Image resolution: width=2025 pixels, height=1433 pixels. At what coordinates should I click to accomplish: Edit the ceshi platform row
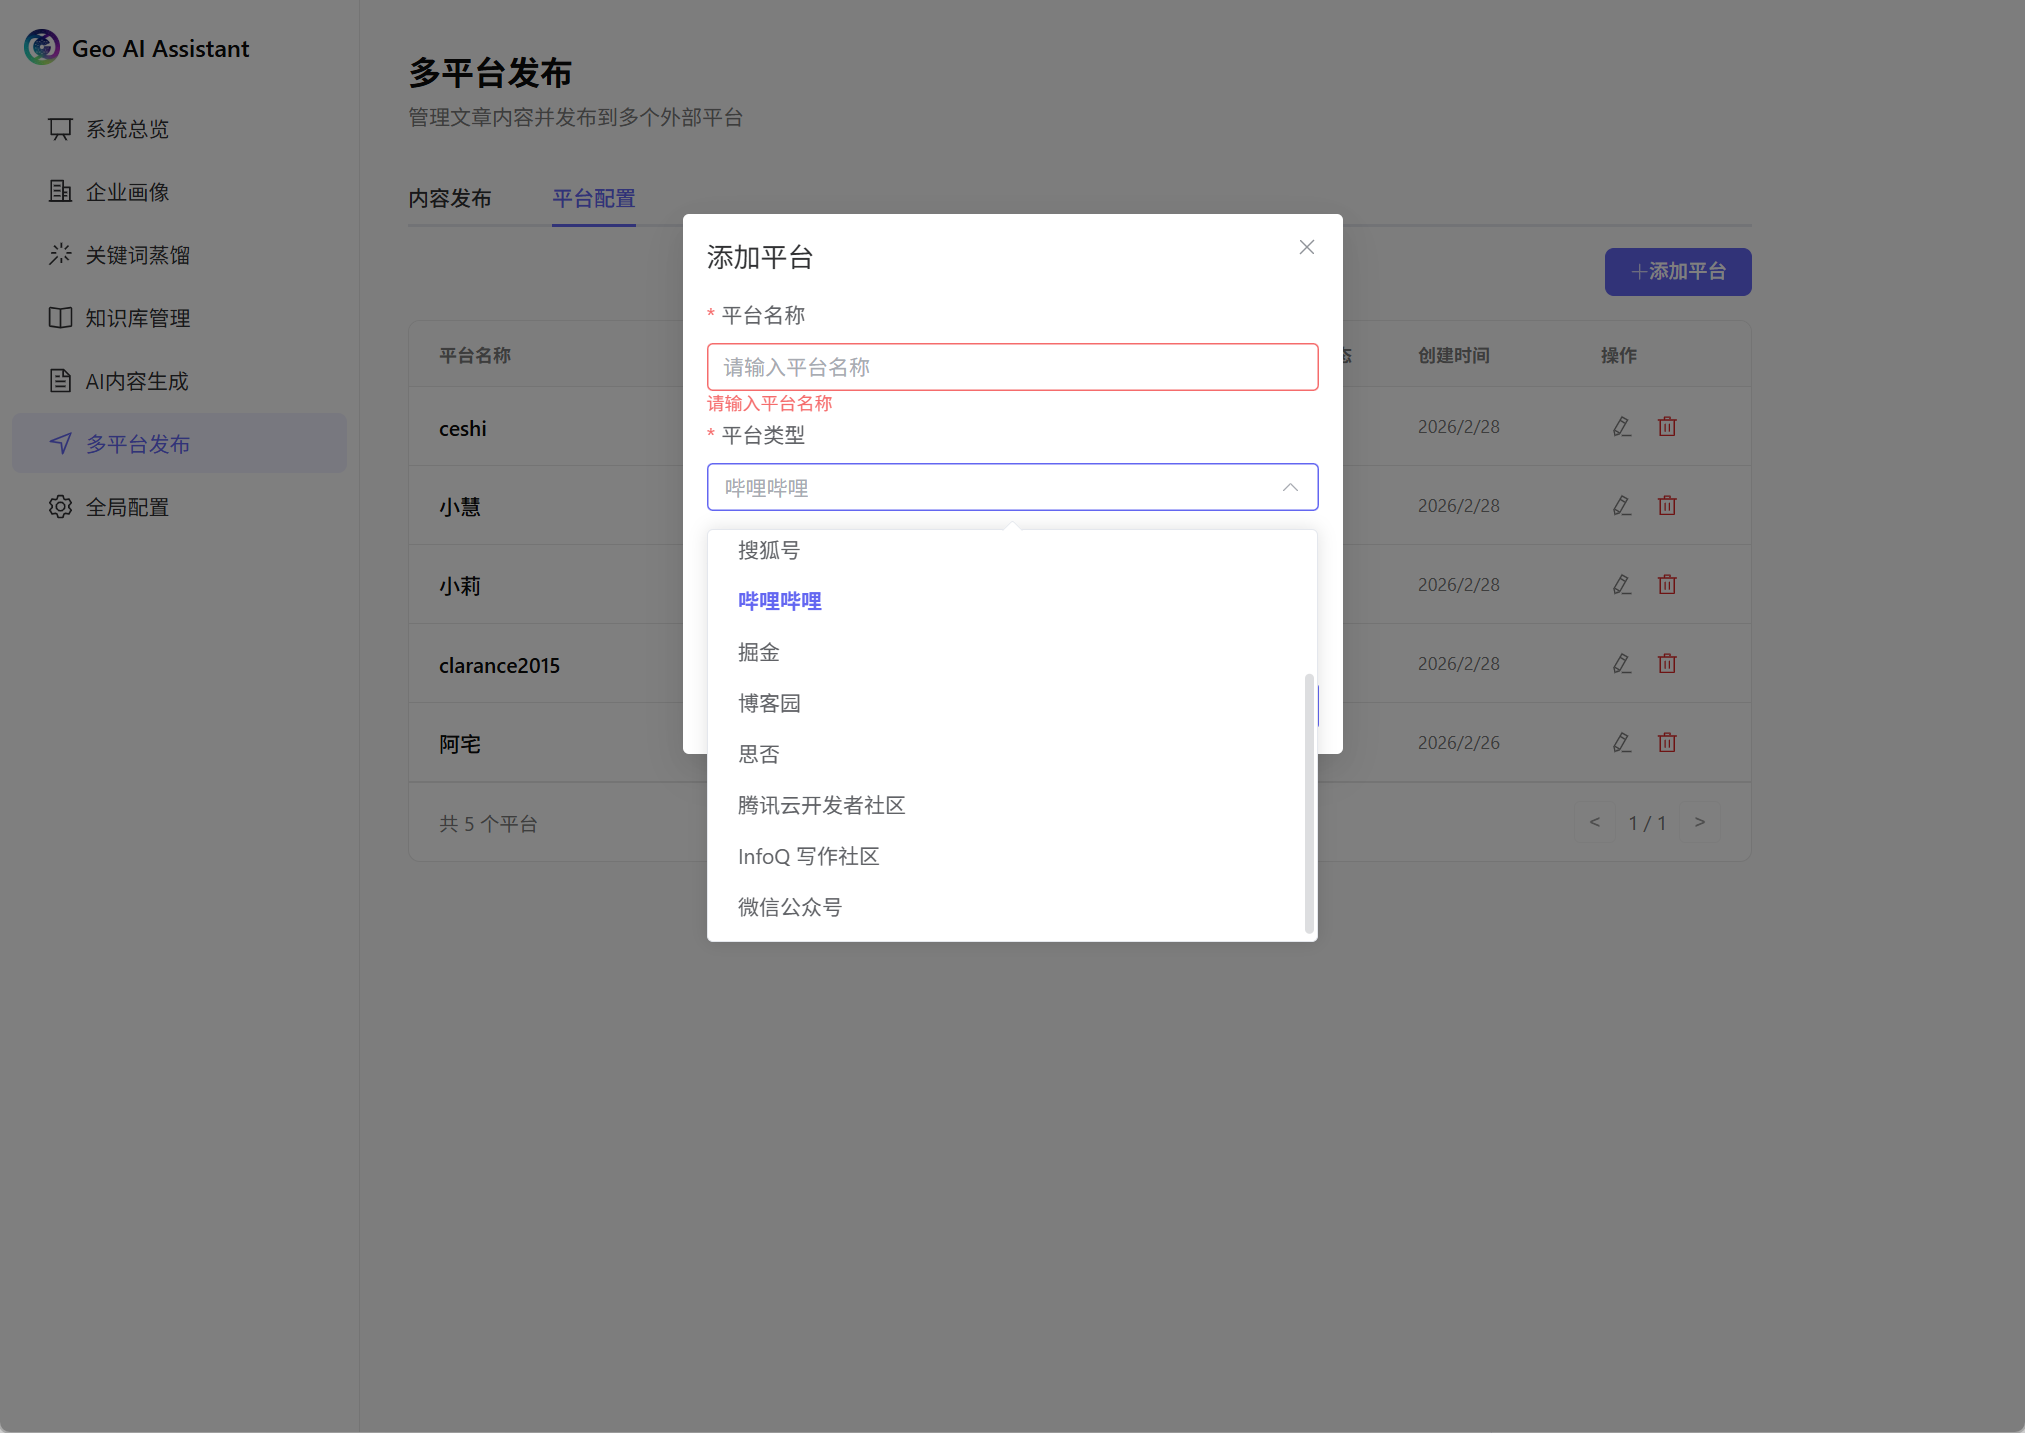tap(1622, 427)
